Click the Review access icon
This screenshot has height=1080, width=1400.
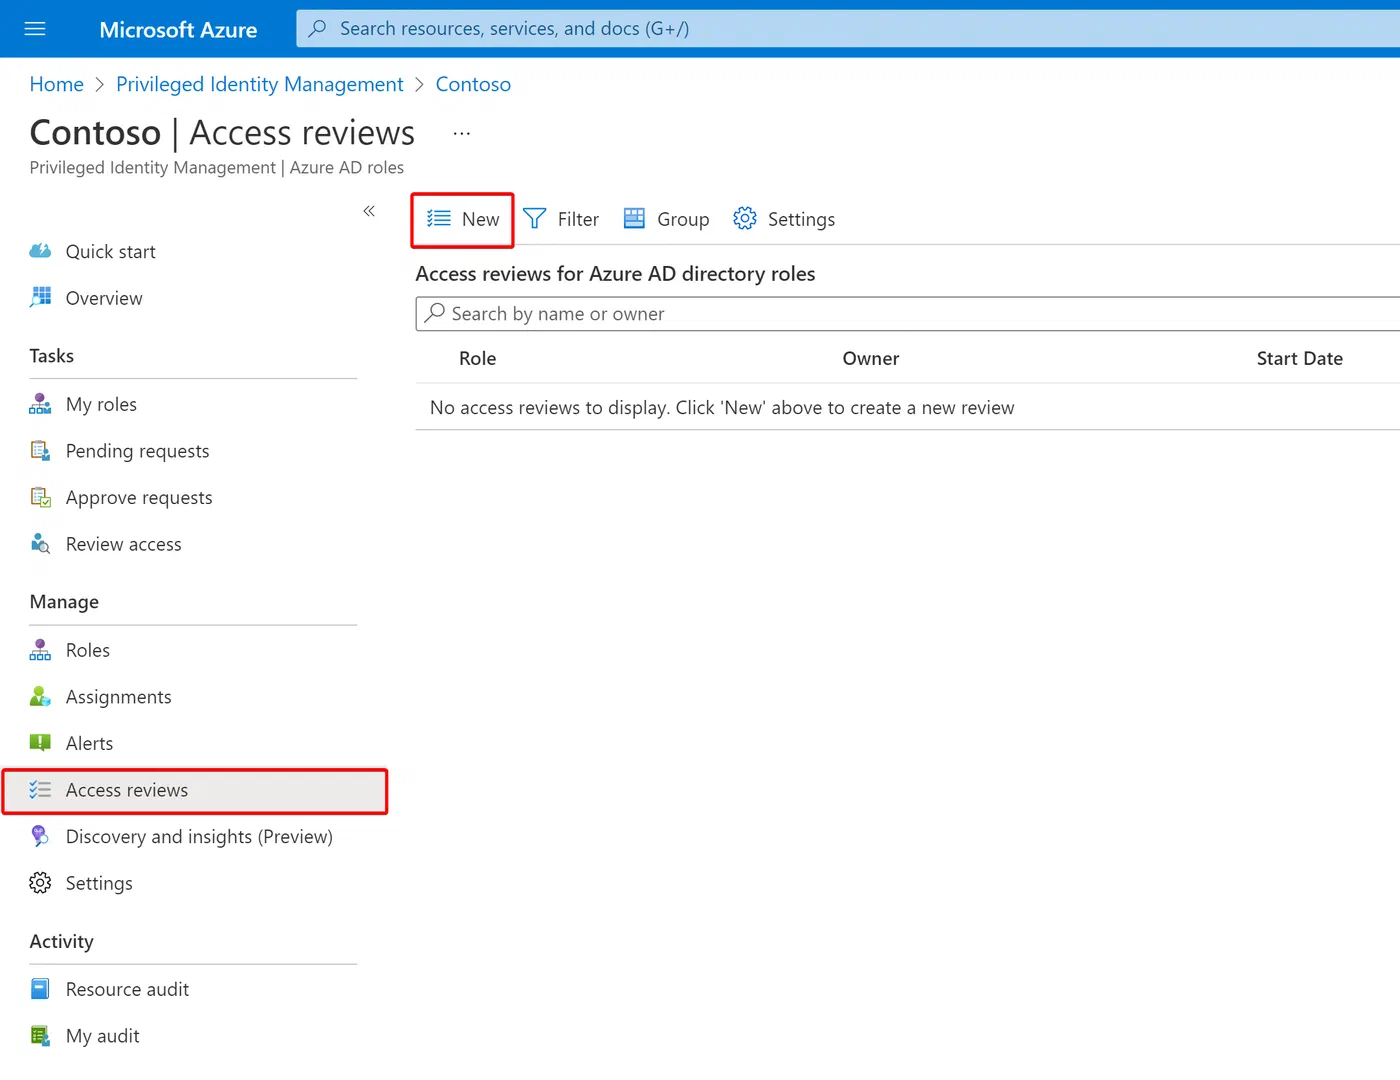[x=40, y=544]
